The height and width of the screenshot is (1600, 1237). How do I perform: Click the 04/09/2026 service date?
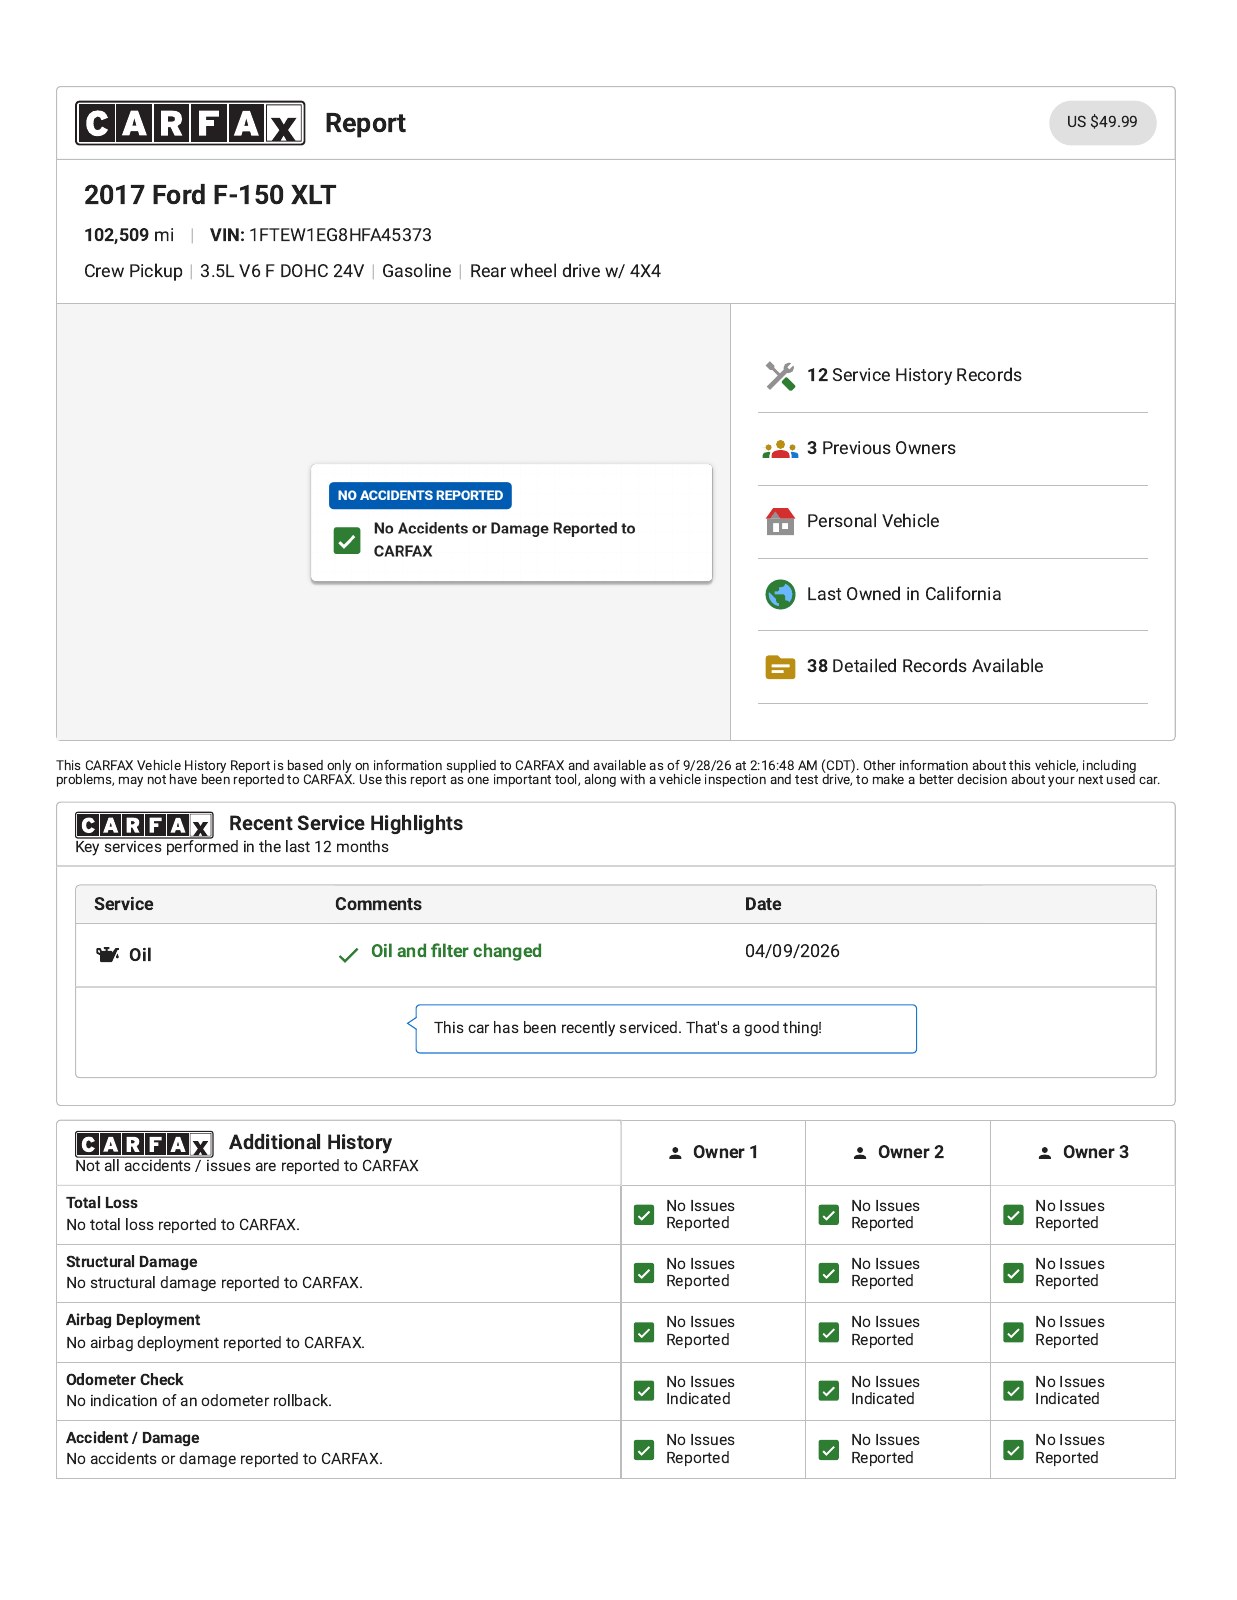[x=792, y=951]
